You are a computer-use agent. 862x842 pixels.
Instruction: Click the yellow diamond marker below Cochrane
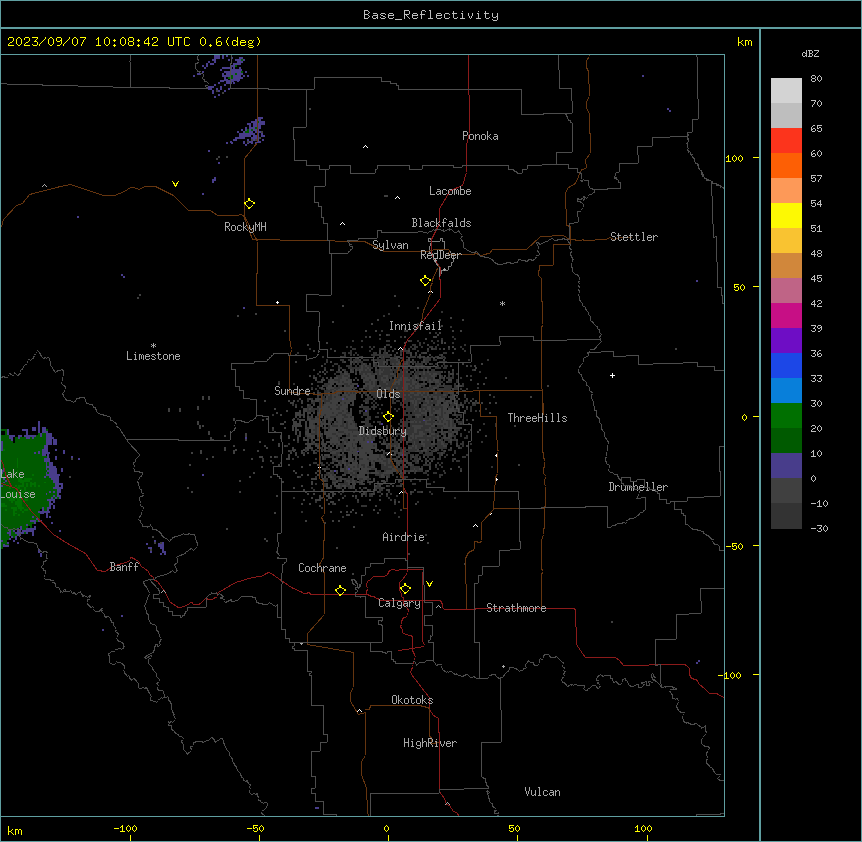point(340,590)
